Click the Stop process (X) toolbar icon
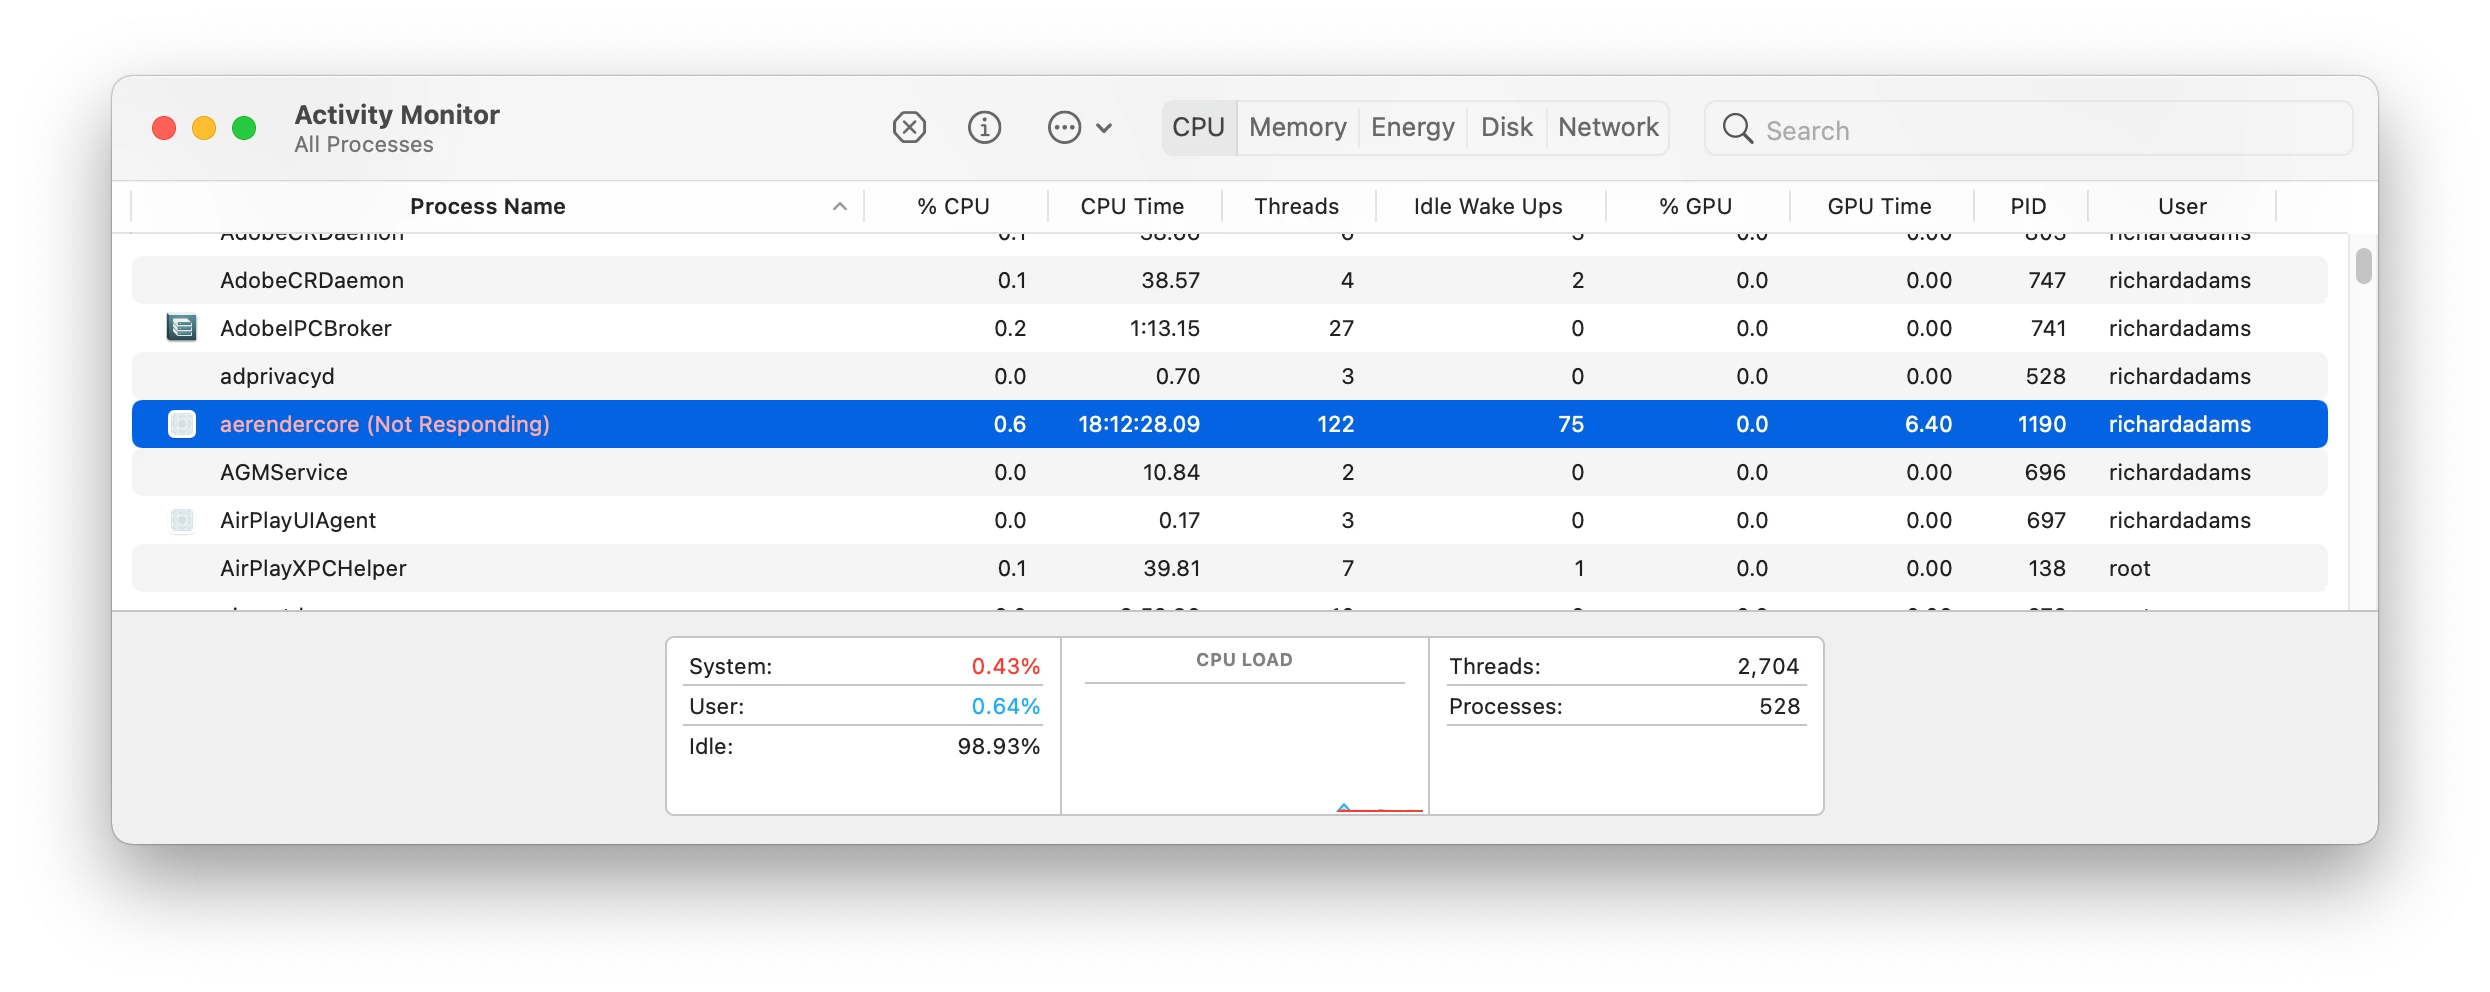This screenshot has height=992, width=2490. (x=909, y=128)
